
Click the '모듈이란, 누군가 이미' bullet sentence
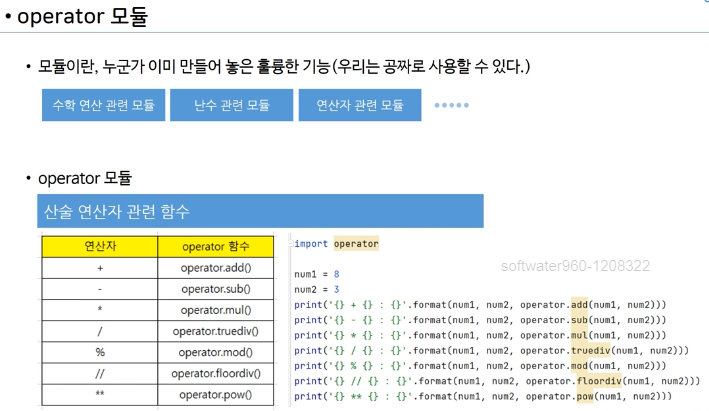coord(284,66)
